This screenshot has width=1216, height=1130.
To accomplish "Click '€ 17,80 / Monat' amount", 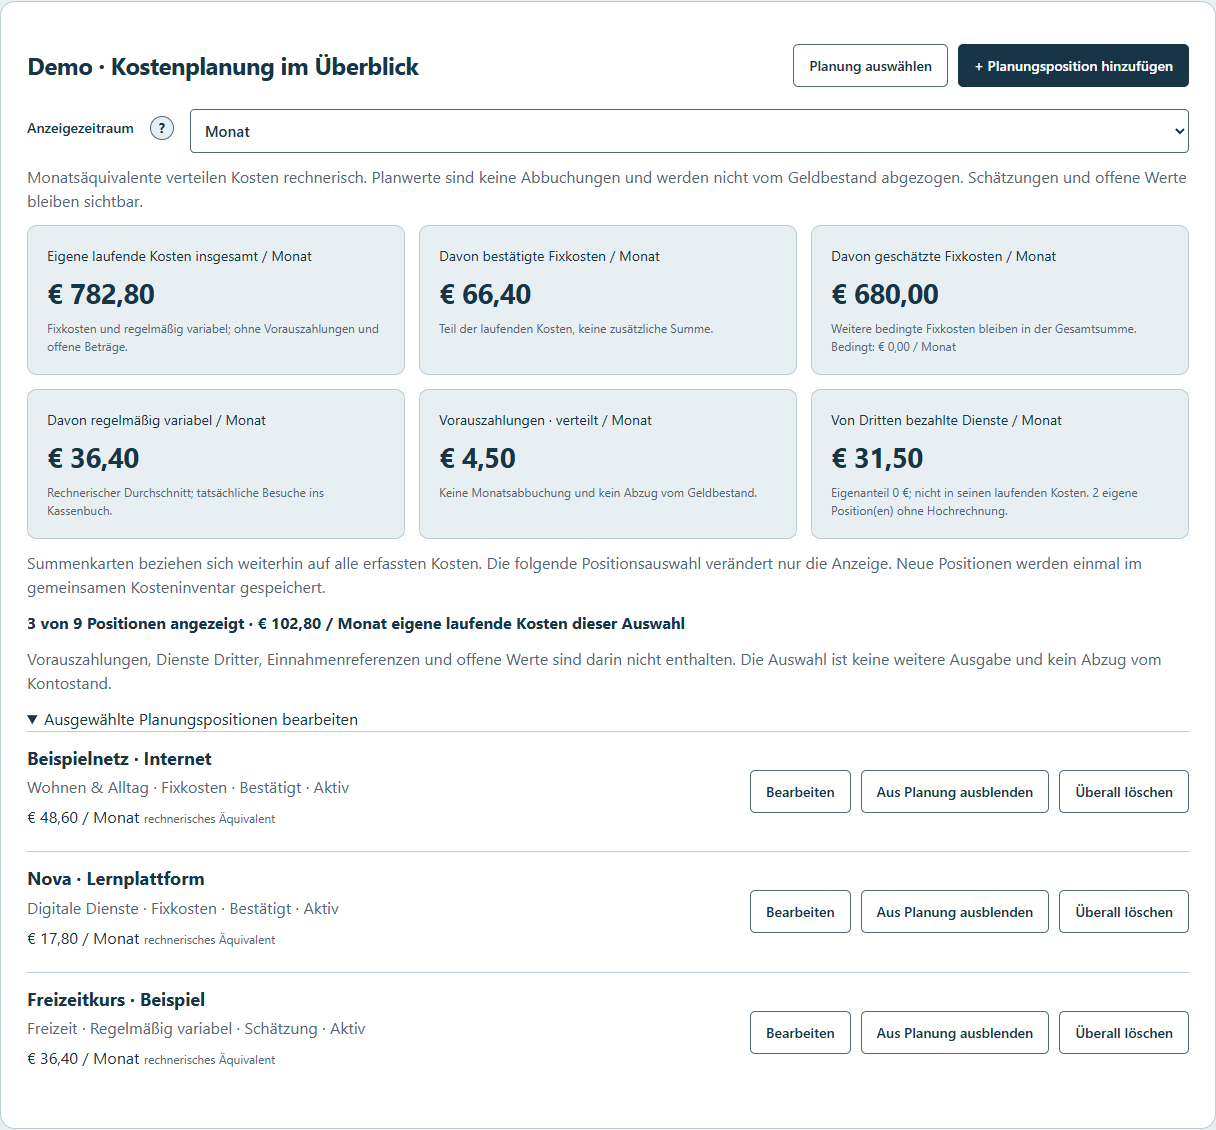I will pyautogui.click(x=83, y=939).
